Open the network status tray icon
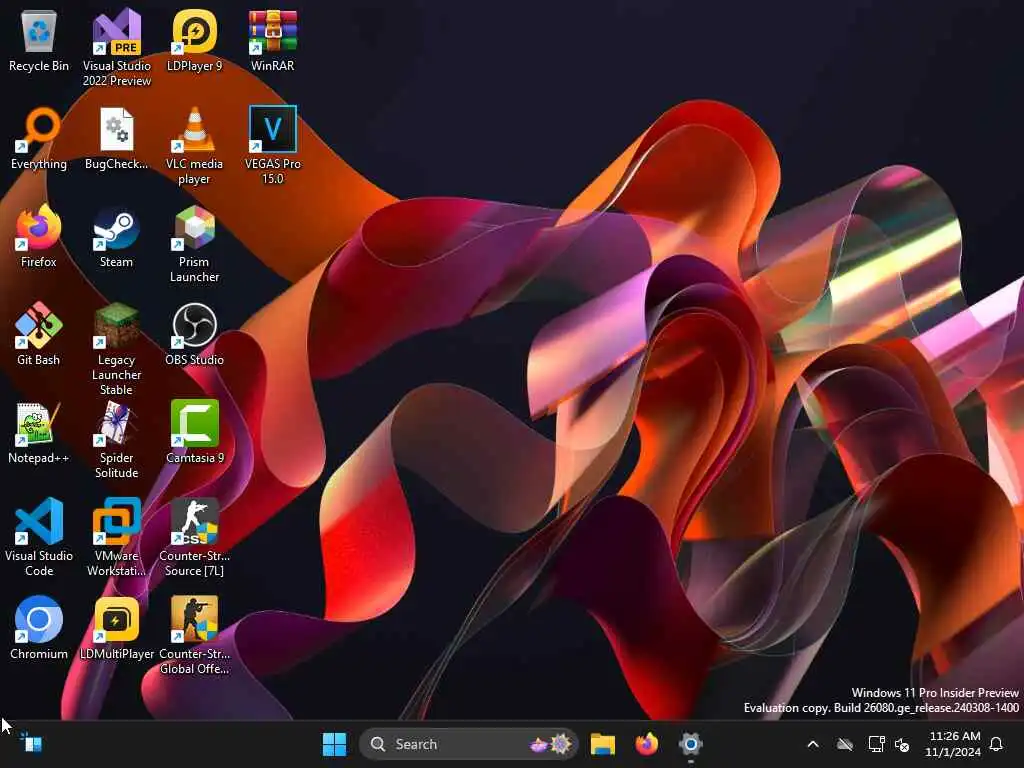The height and width of the screenshot is (768, 1024). click(x=876, y=744)
